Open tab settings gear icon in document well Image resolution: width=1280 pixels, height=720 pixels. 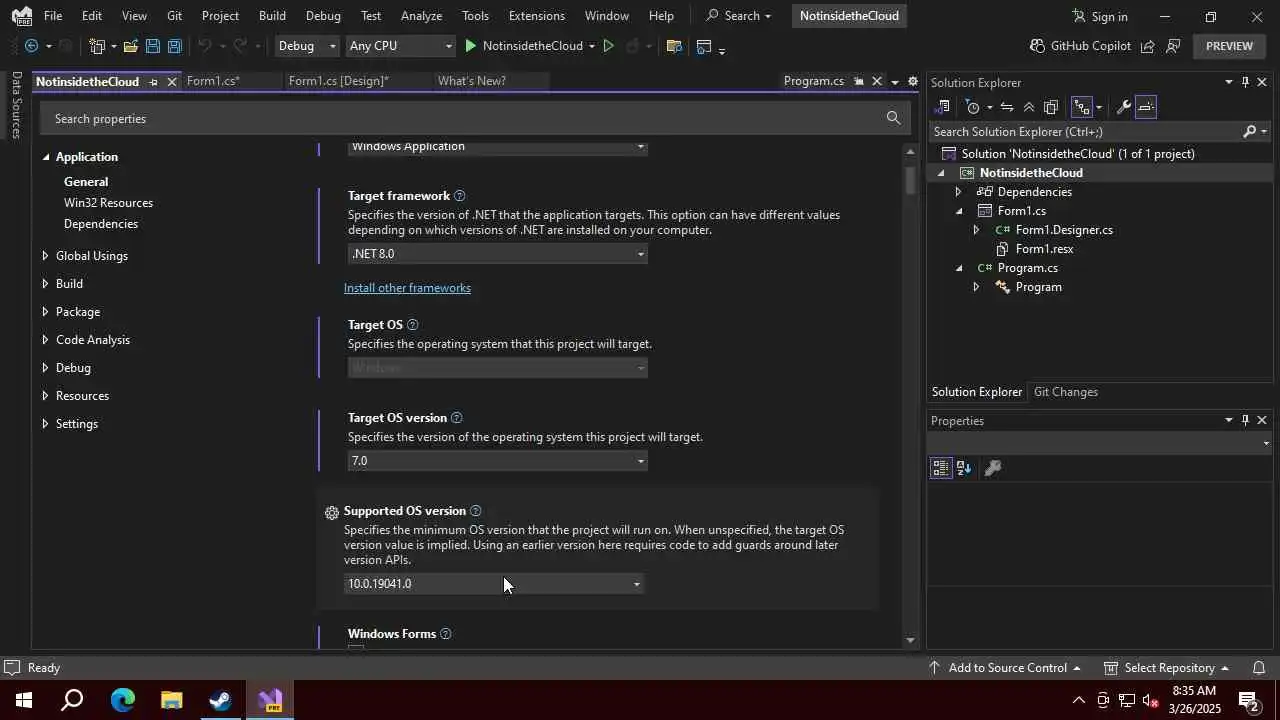pyautogui.click(x=913, y=82)
